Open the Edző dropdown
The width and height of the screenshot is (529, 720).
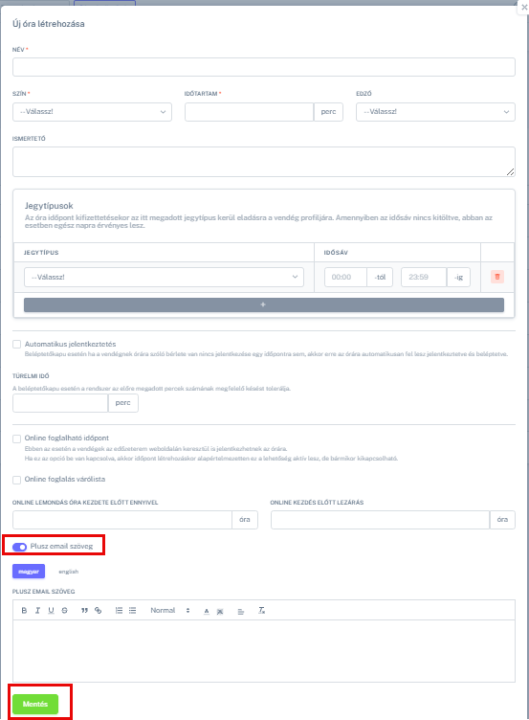point(436,112)
